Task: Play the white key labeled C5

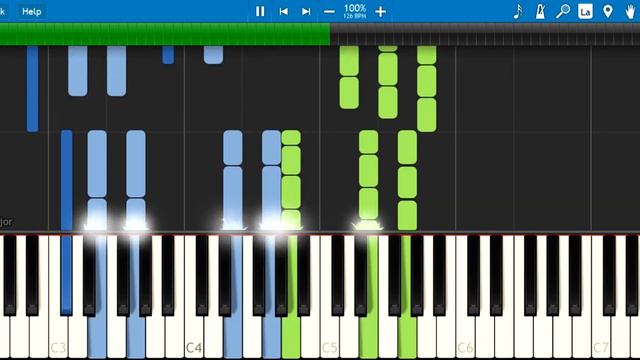Action: click(x=329, y=337)
